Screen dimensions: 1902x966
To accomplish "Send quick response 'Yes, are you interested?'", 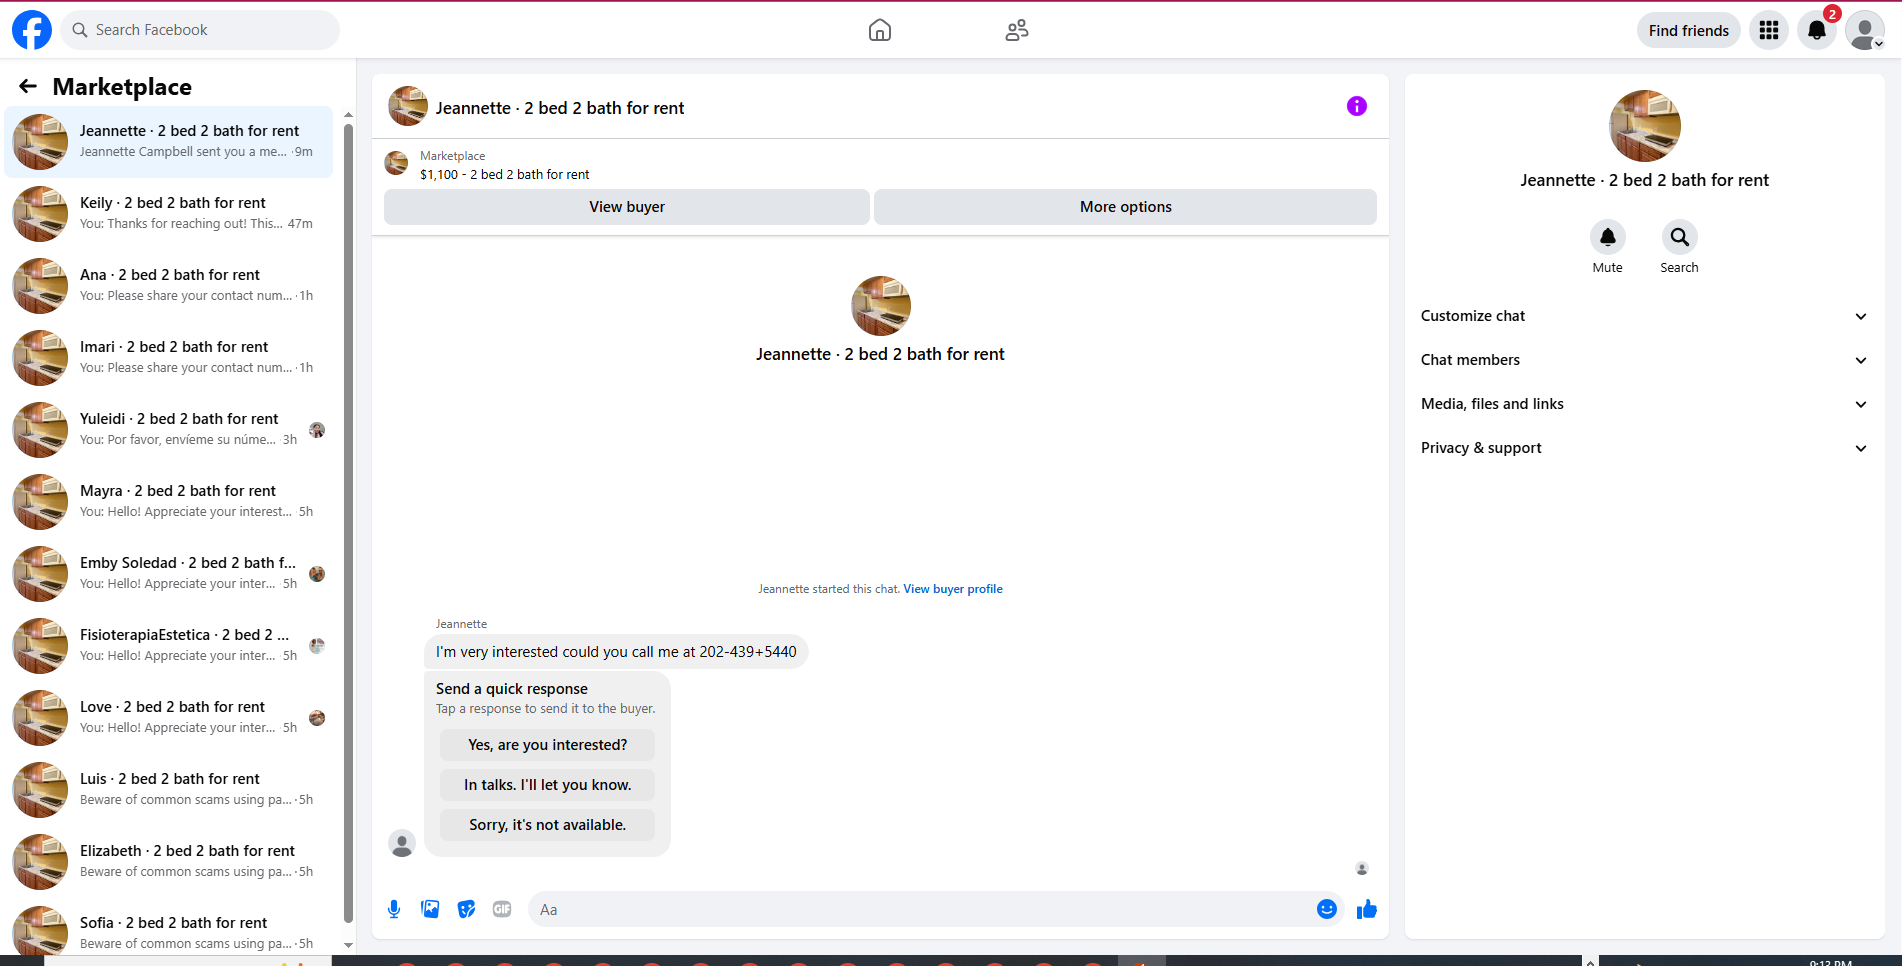I will (x=548, y=745).
